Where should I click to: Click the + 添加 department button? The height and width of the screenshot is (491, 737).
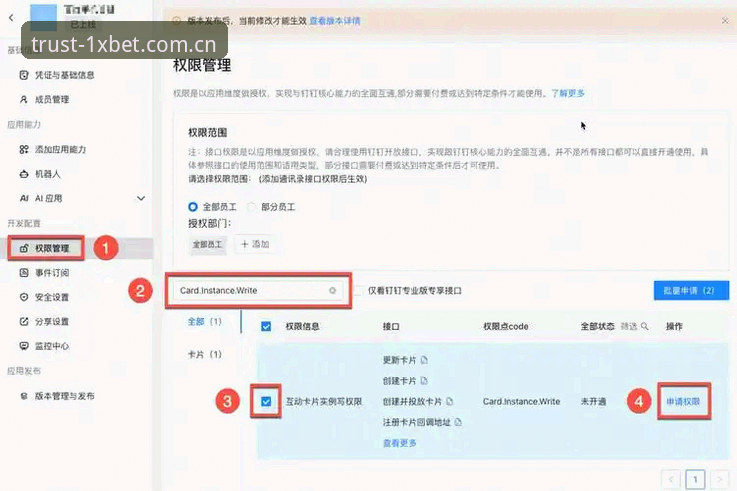coord(255,244)
